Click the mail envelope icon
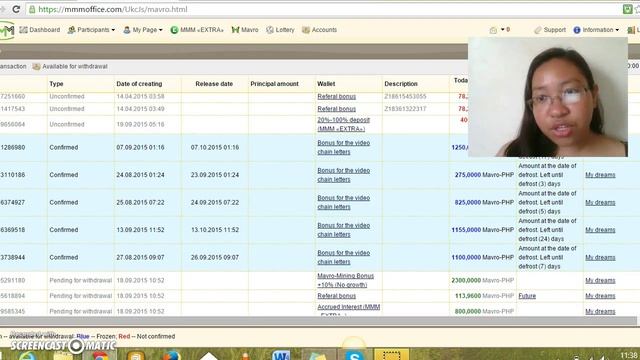Screen dimensions: 640x360 [493, 30]
